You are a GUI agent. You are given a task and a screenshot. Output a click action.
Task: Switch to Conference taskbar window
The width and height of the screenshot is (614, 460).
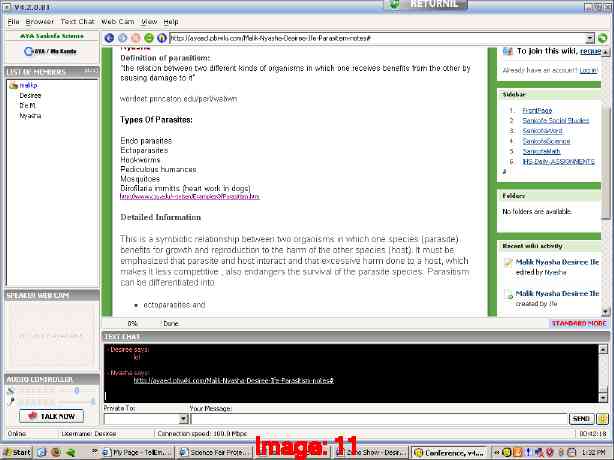click(x=450, y=453)
